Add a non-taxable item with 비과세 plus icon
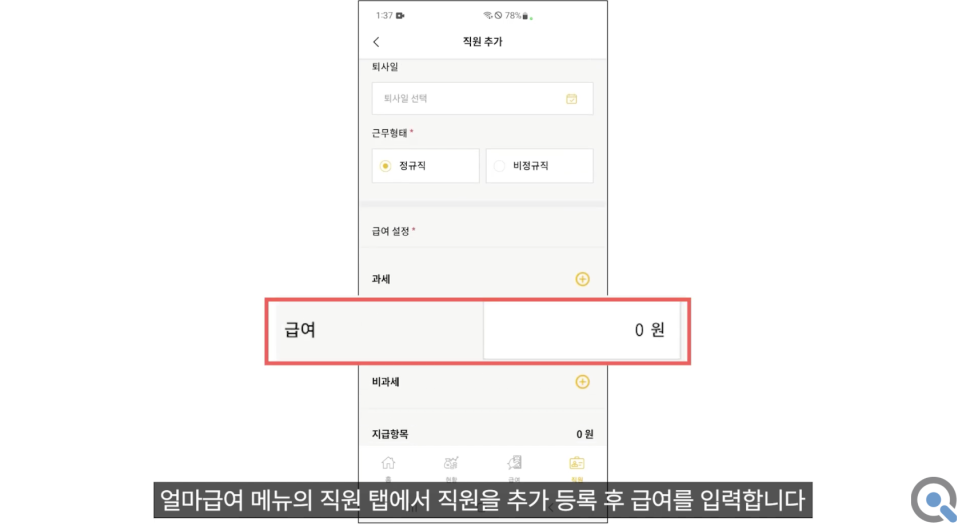The width and height of the screenshot is (966, 526). click(582, 382)
